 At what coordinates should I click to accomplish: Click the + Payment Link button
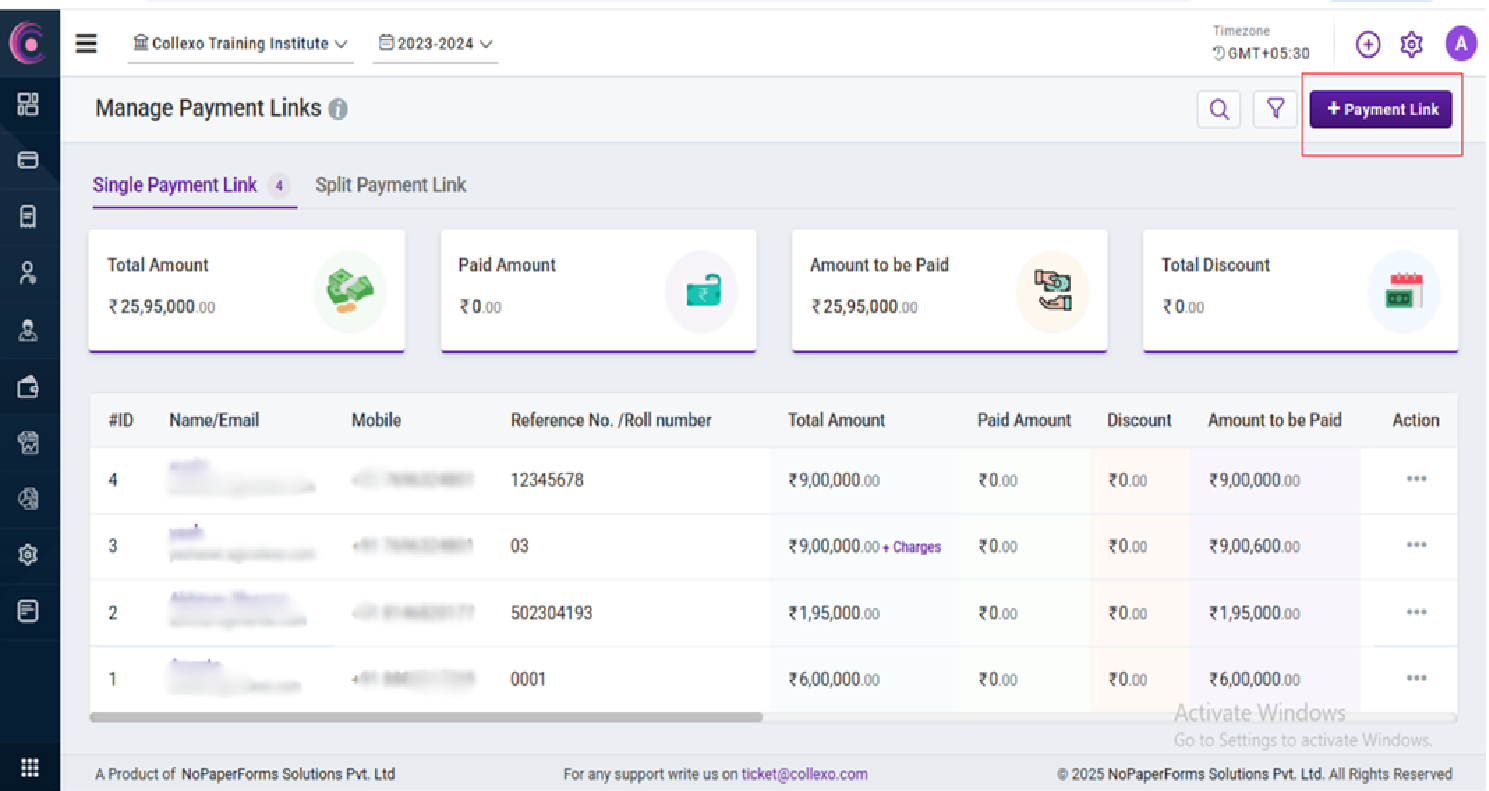click(x=1381, y=110)
